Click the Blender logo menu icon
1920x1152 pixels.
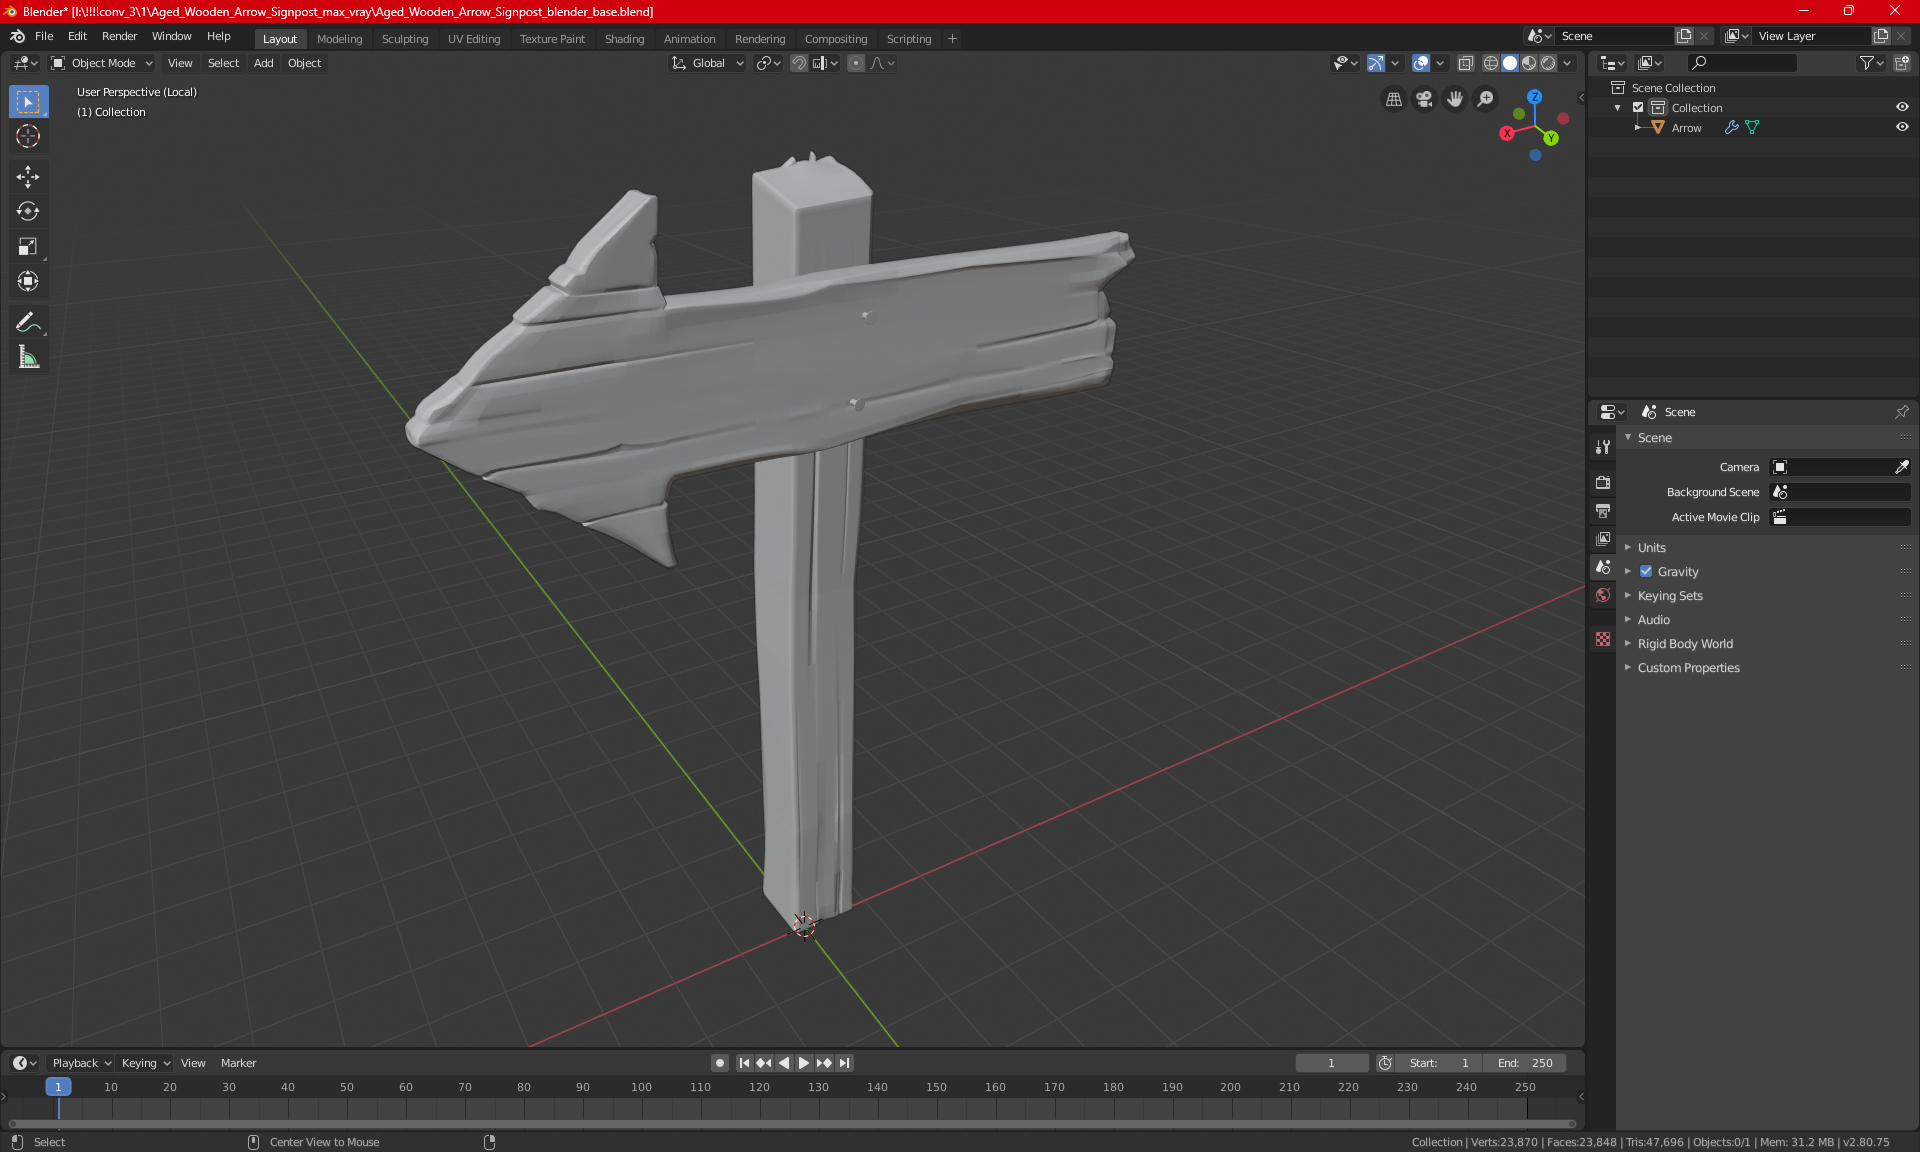(x=17, y=36)
